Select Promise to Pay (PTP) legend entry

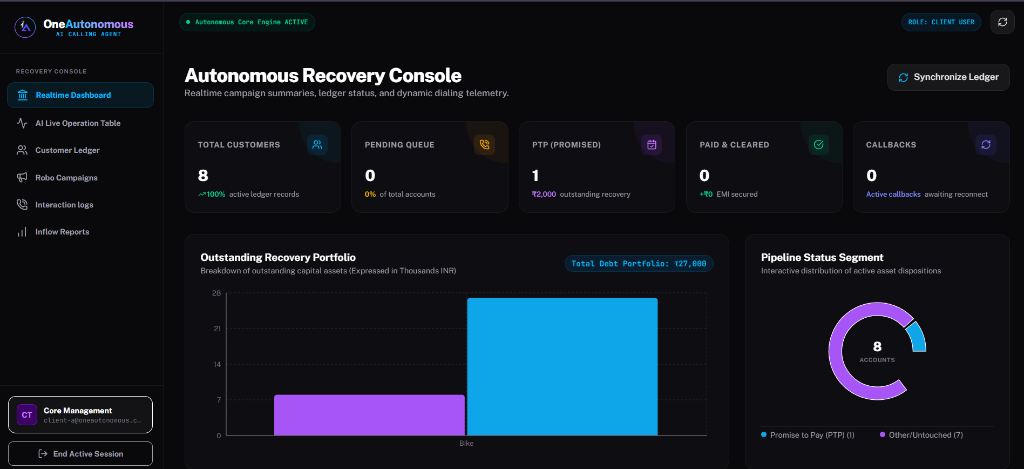pyautogui.click(x=808, y=435)
